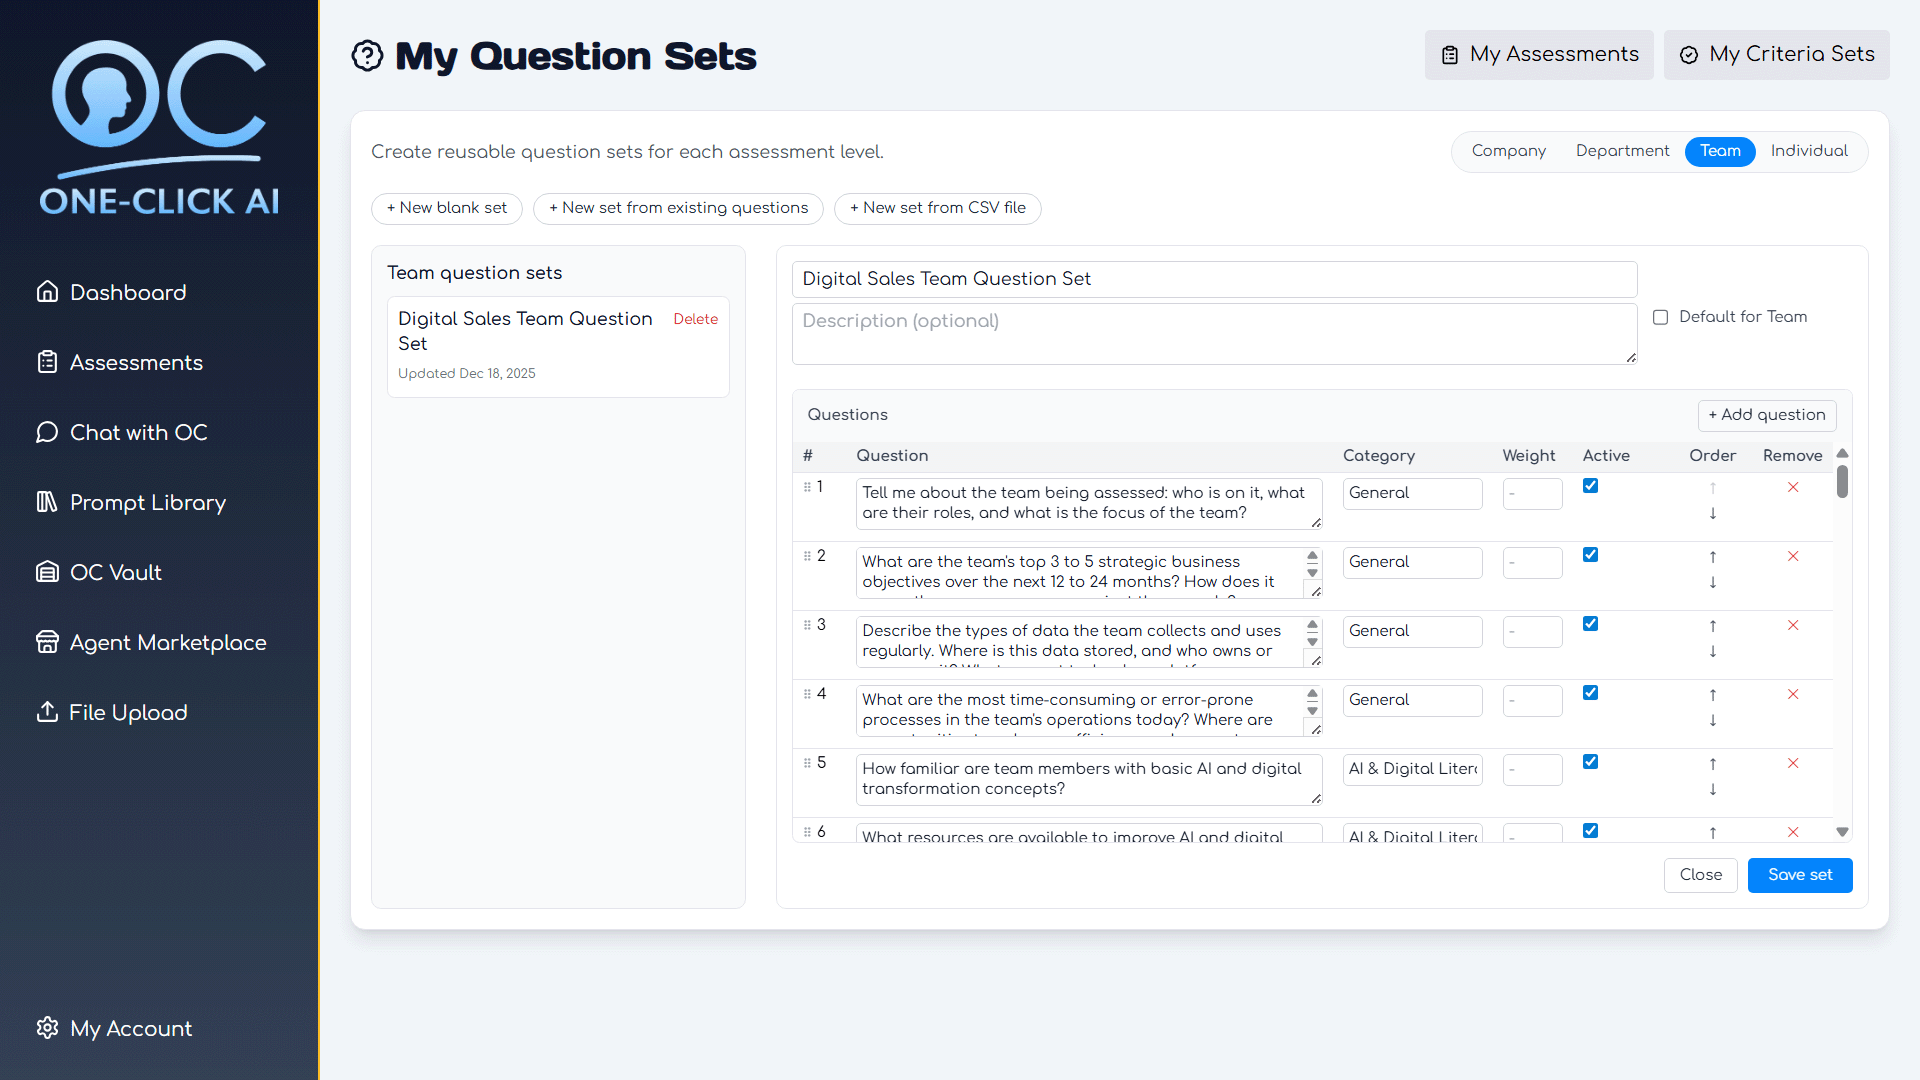The image size is (1920, 1080).
Task: Open Dashboard from the sidebar home icon
Action: pyautogui.click(x=47, y=292)
